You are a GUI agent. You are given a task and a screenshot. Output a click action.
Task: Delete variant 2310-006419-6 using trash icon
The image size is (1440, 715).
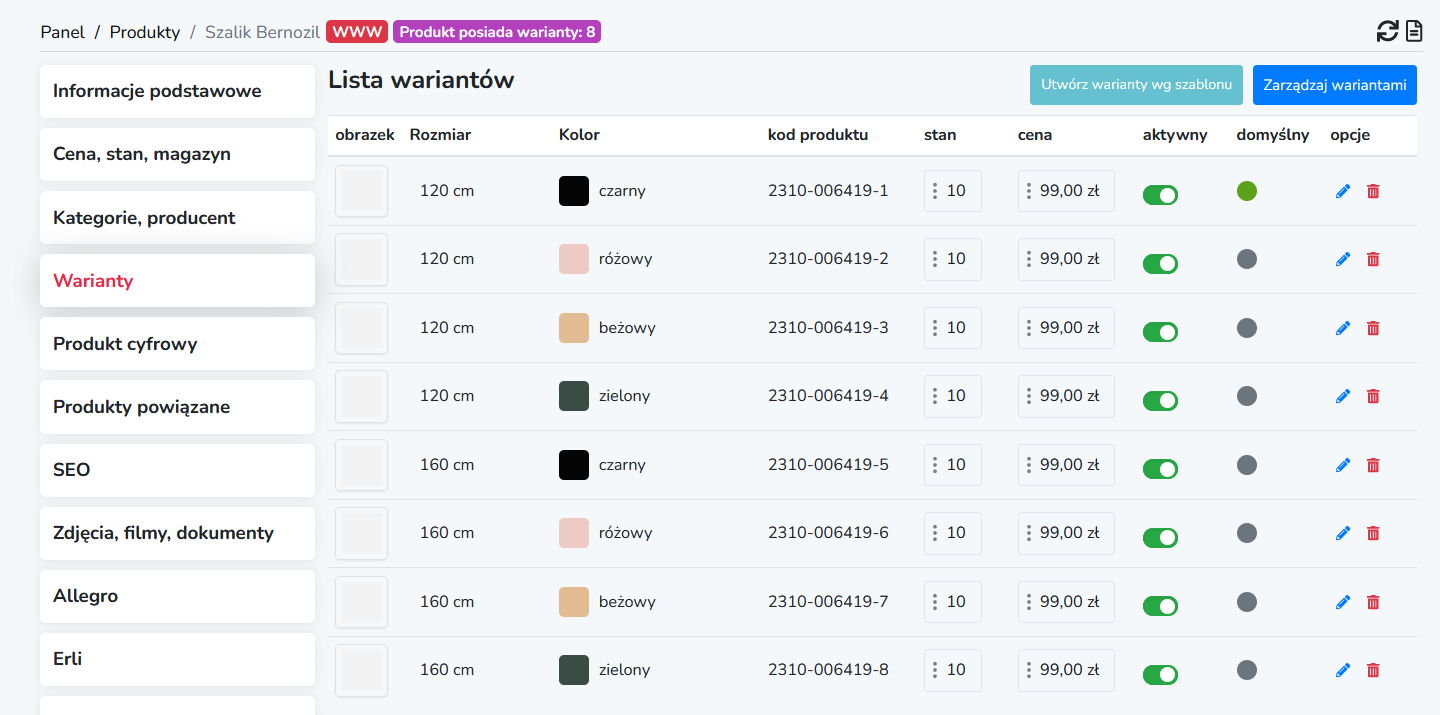(x=1373, y=533)
